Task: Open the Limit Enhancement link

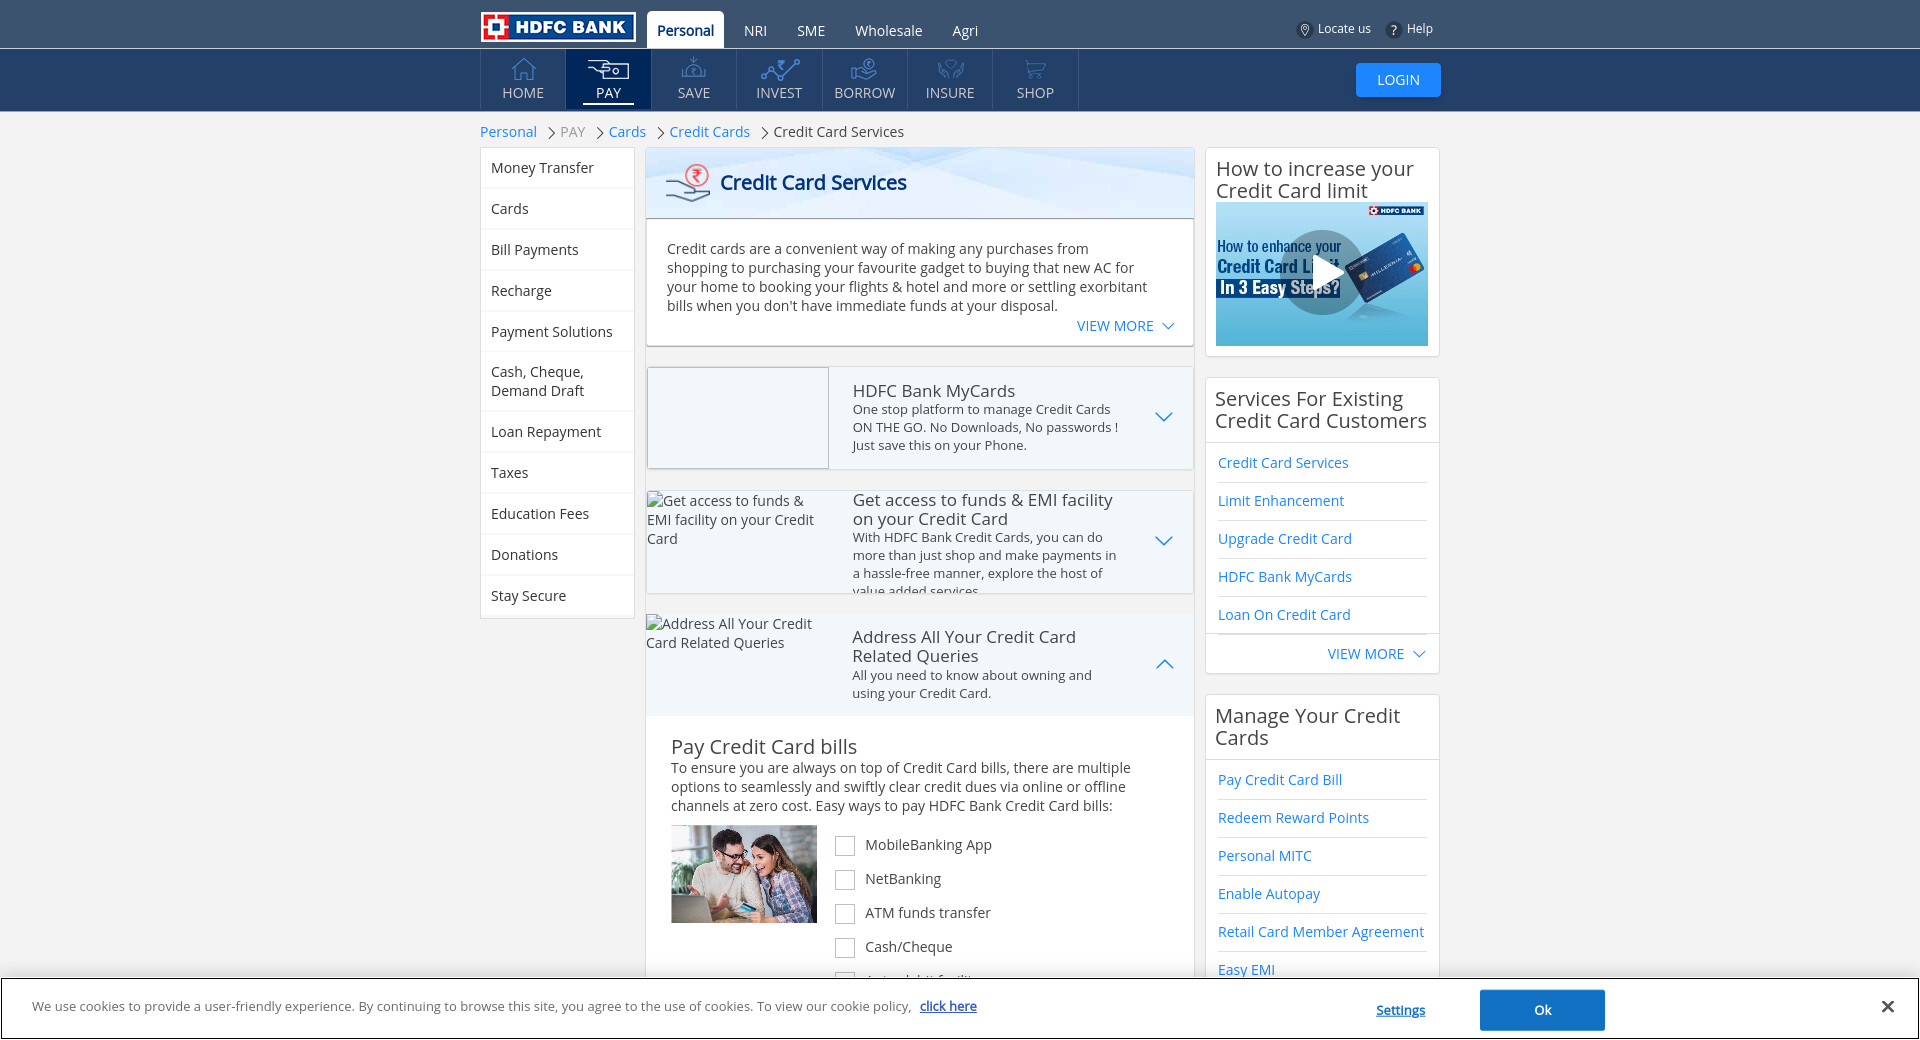Action: click(x=1280, y=501)
